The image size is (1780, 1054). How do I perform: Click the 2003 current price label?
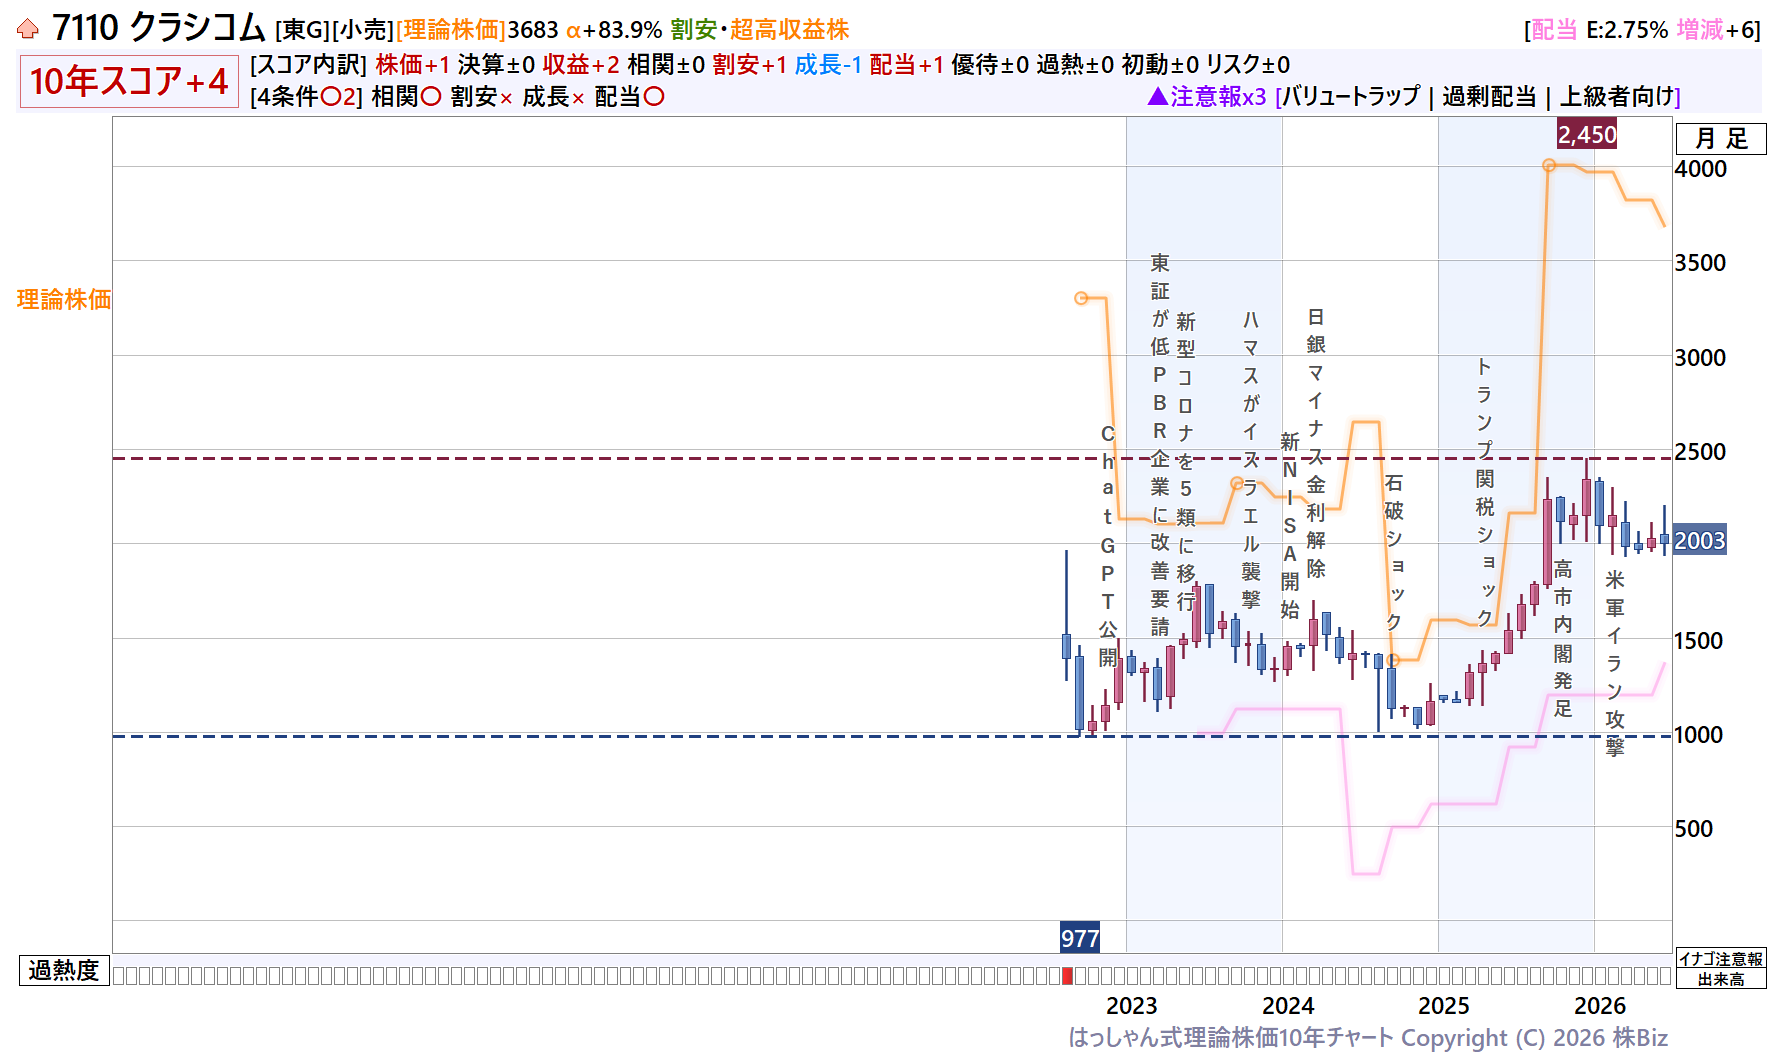(x=1700, y=541)
